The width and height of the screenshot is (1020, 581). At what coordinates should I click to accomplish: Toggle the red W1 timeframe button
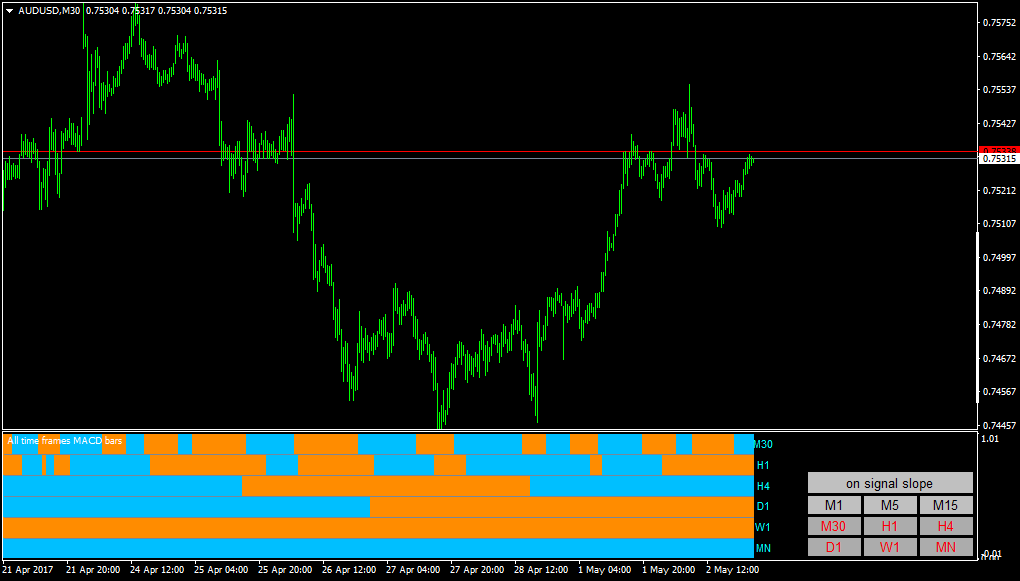(890, 547)
